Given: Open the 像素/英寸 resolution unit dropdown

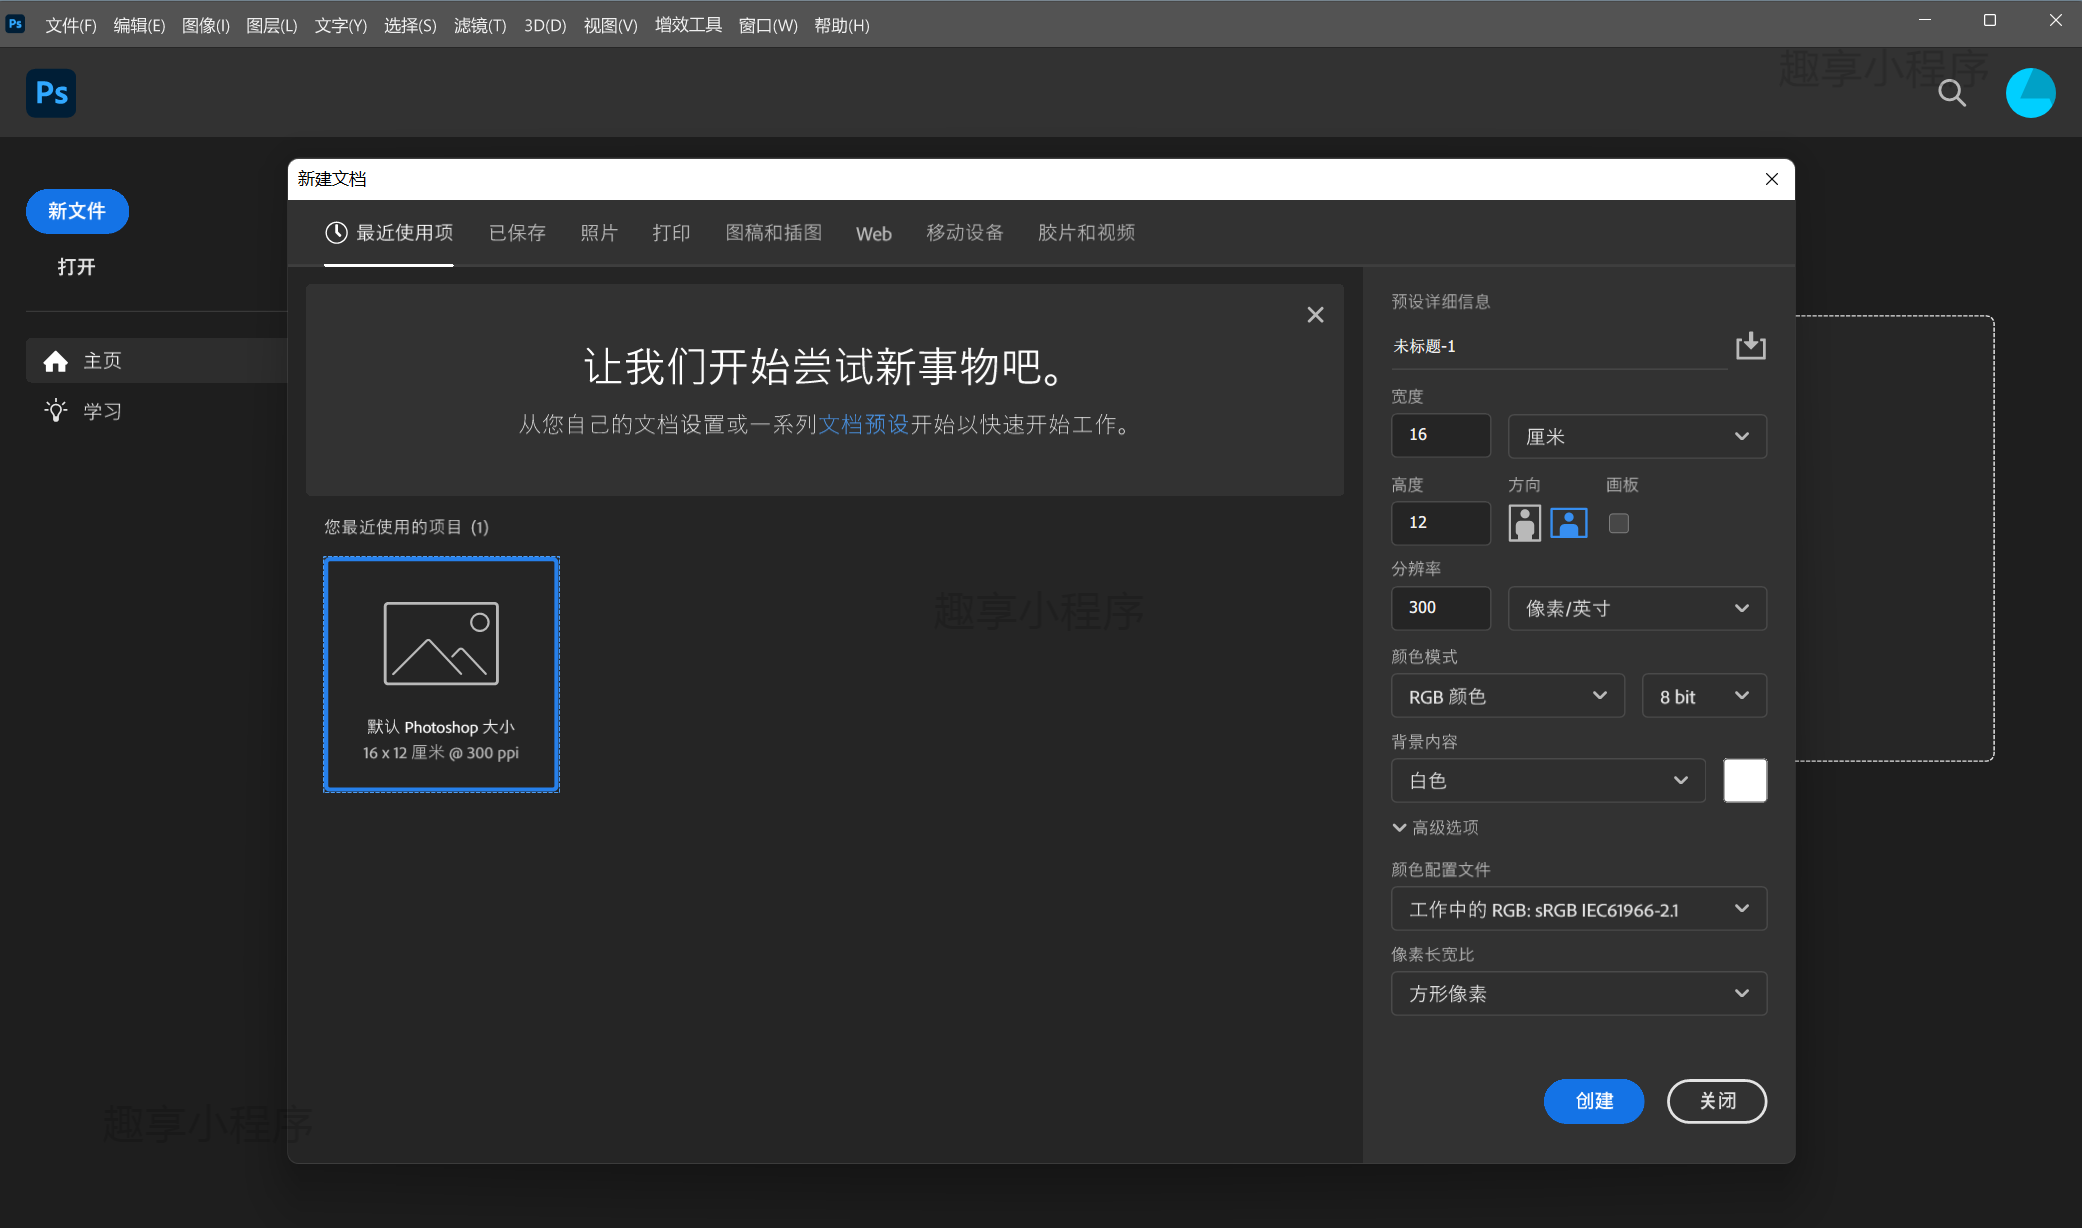Looking at the screenshot, I should point(1637,608).
